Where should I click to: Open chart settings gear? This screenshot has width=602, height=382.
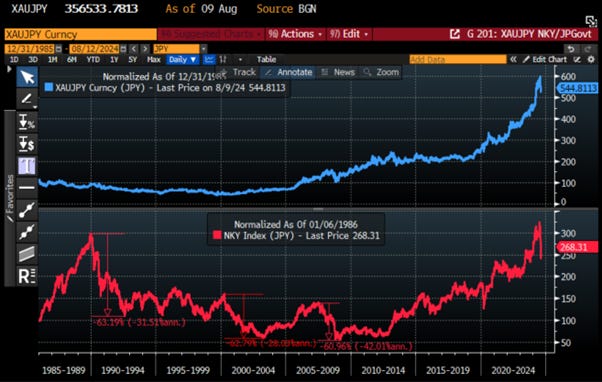(591, 60)
